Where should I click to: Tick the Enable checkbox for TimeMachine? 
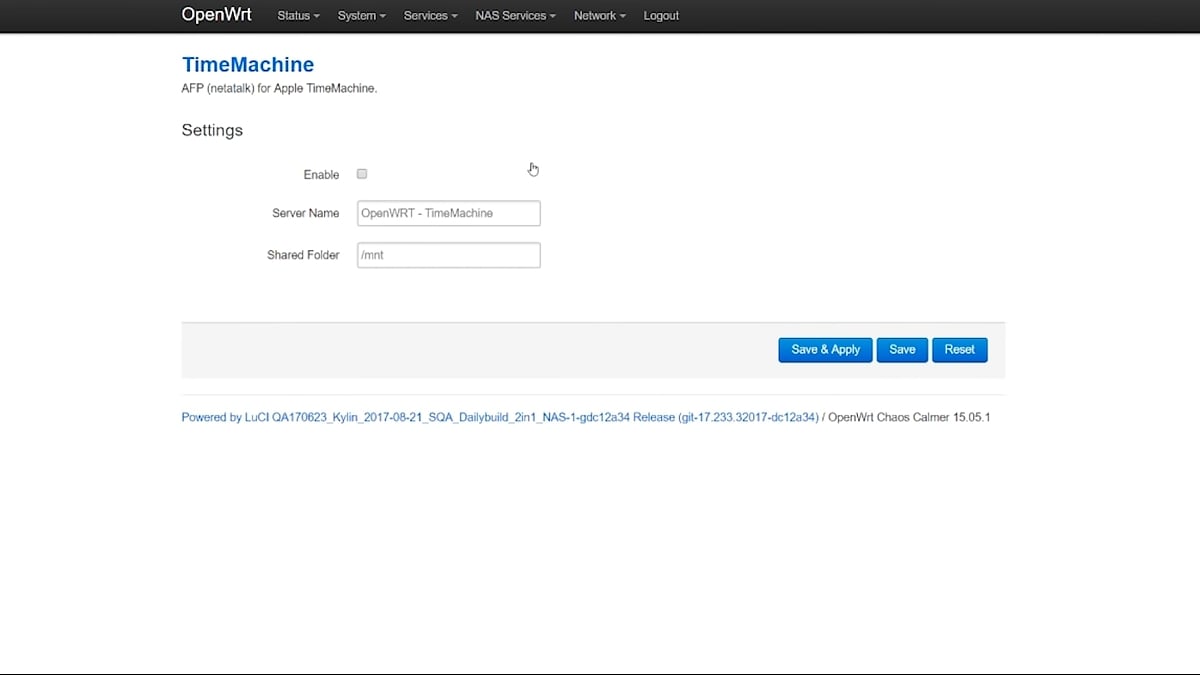362,174
